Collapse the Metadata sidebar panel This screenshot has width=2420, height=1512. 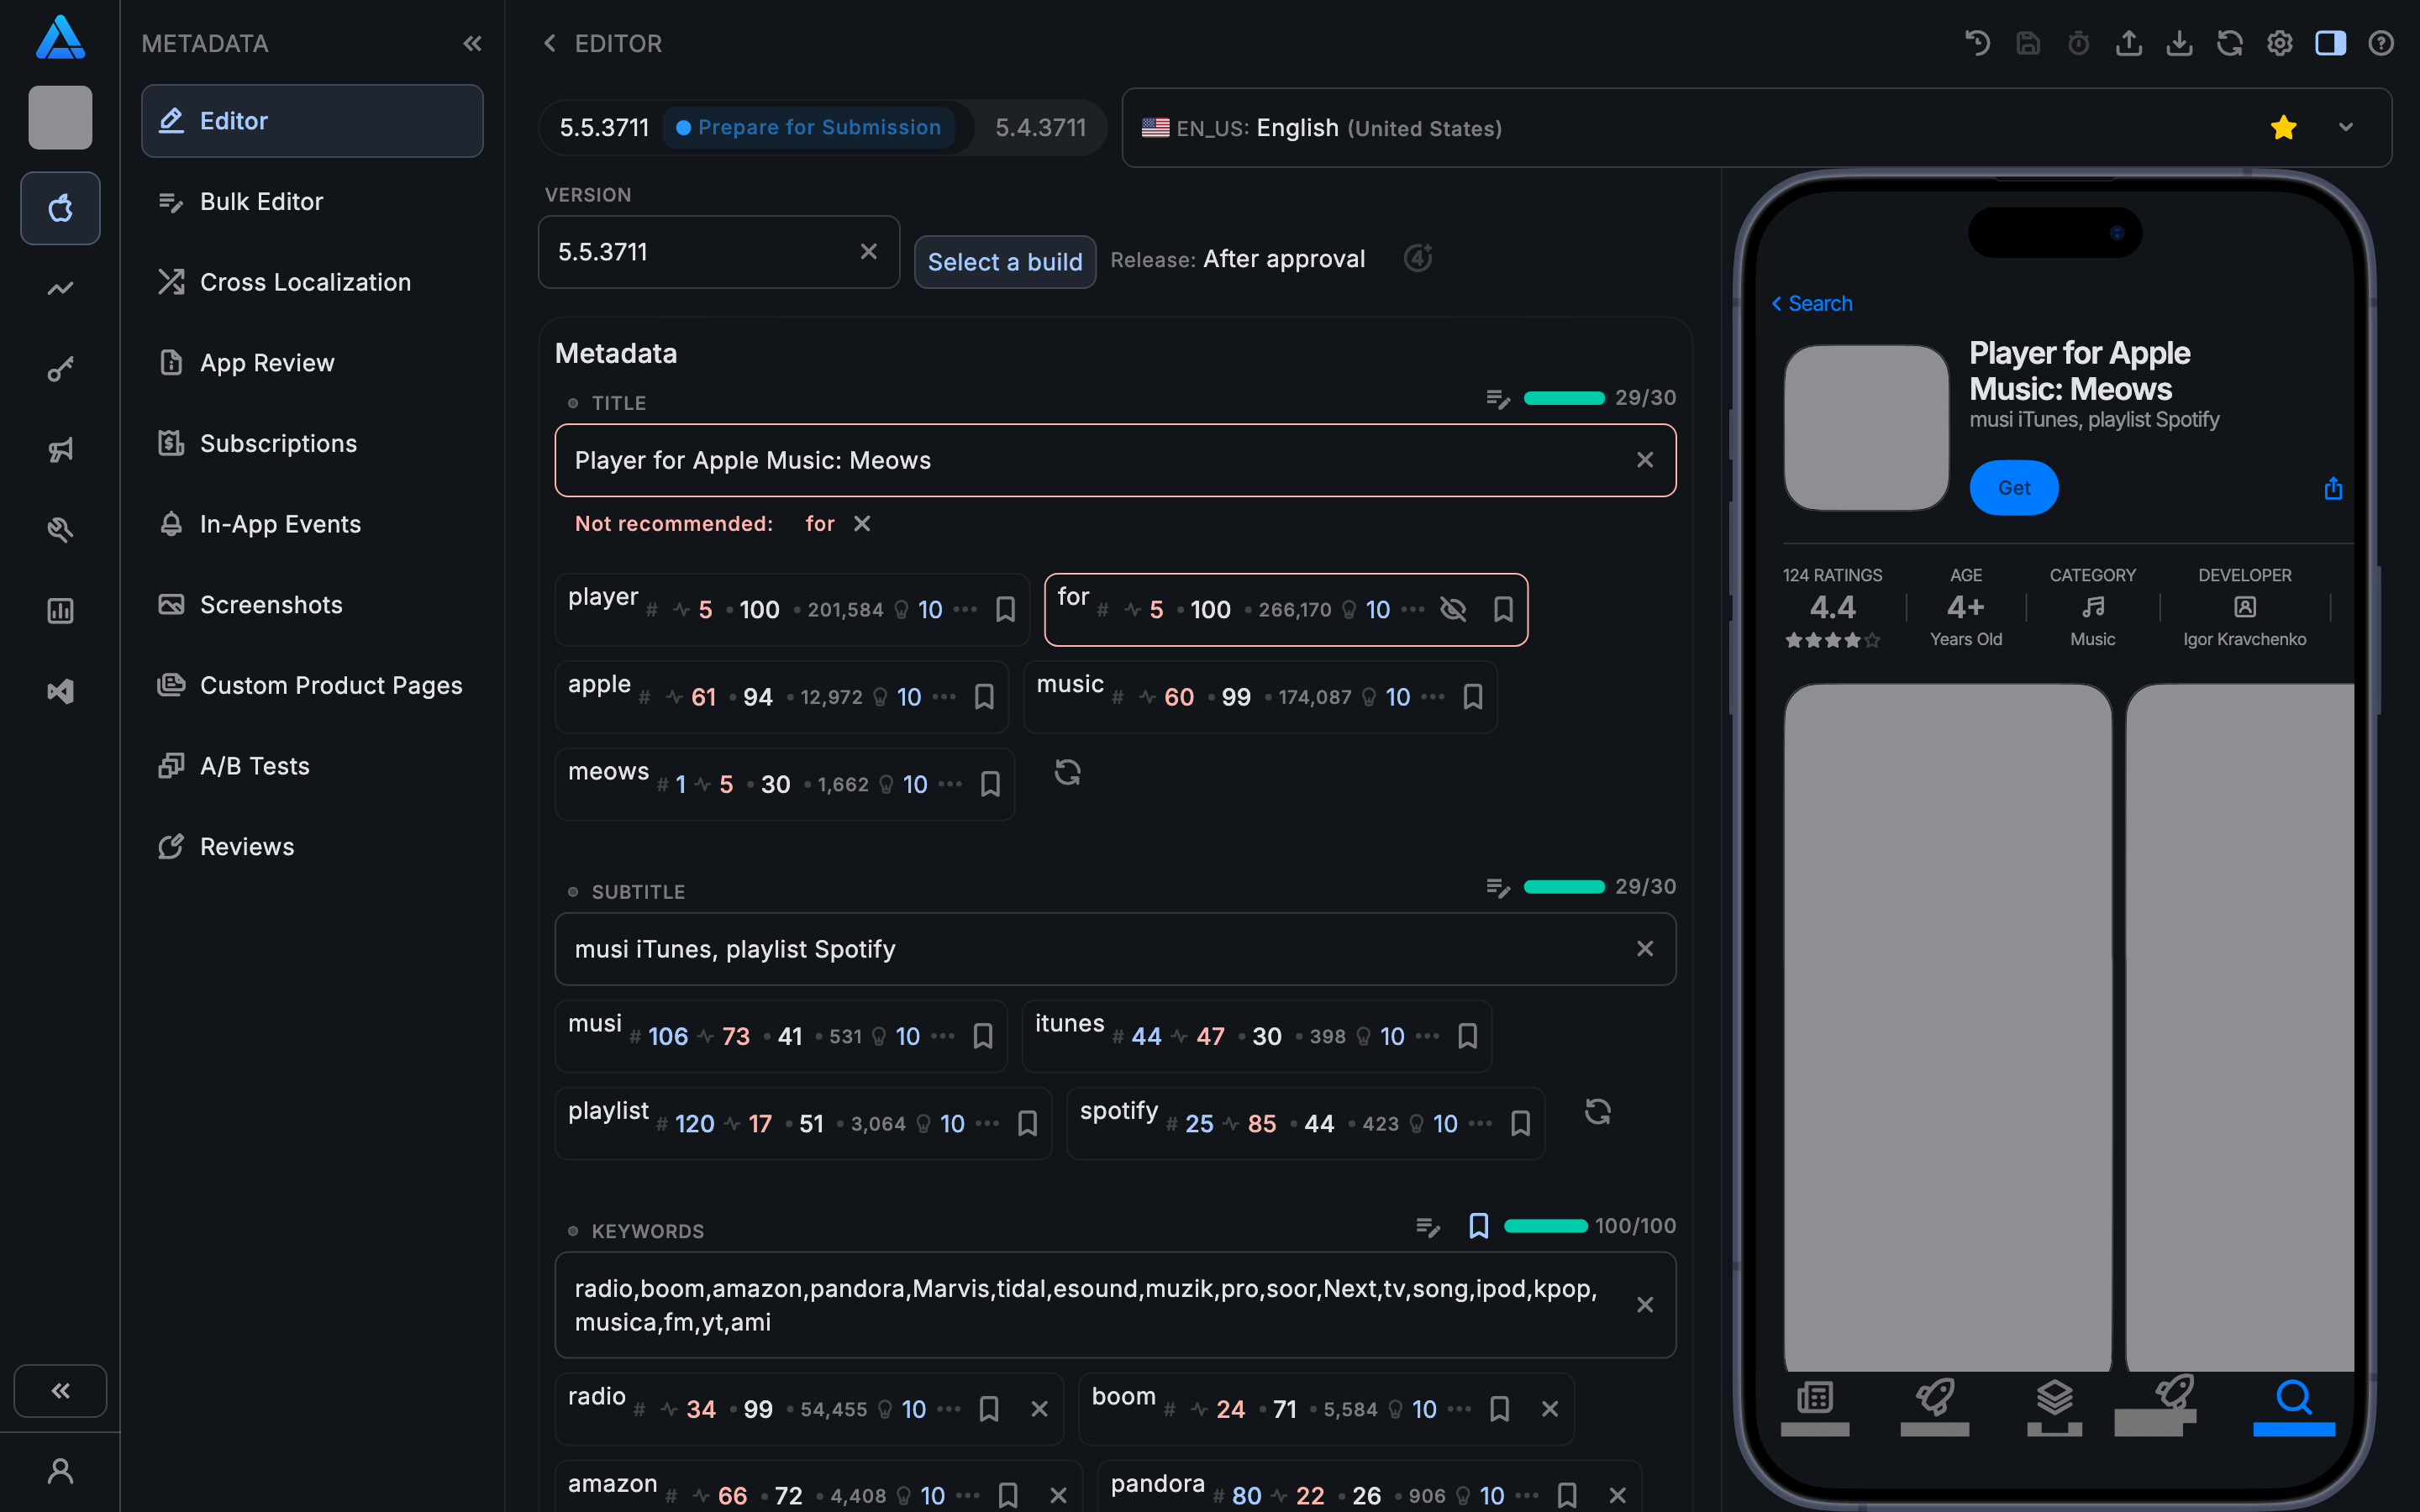pyautogui.click(x=472, y=43)
